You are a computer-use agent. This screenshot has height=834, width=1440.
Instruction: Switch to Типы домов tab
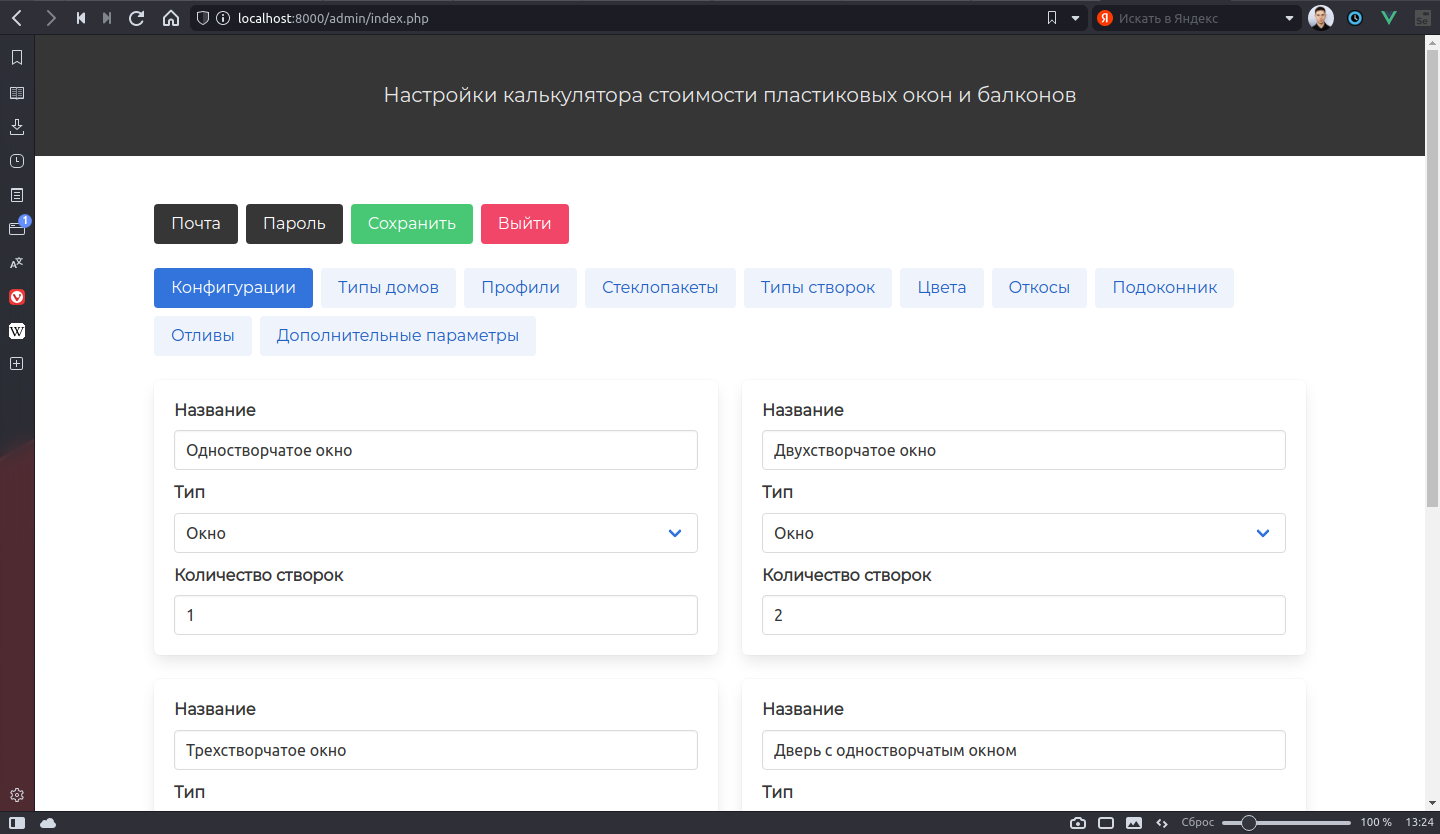pyautogui.click(x=388, y=288)
